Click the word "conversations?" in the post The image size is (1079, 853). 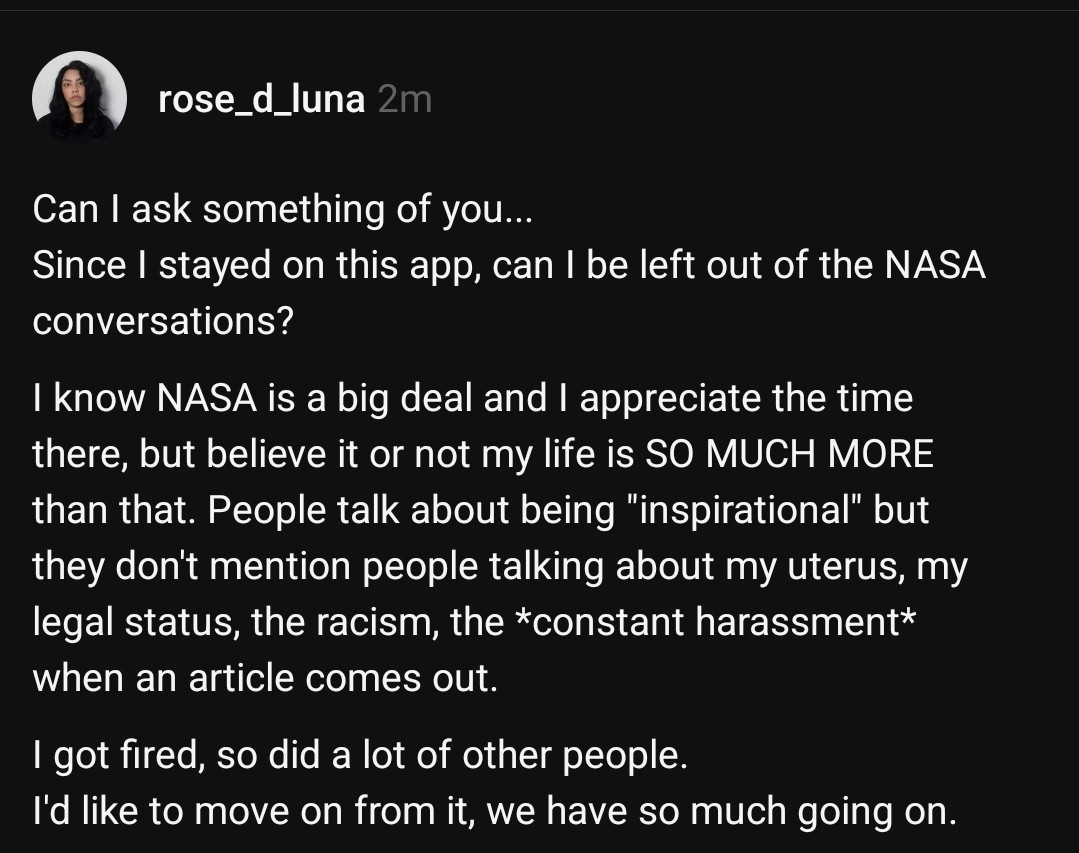163,321
